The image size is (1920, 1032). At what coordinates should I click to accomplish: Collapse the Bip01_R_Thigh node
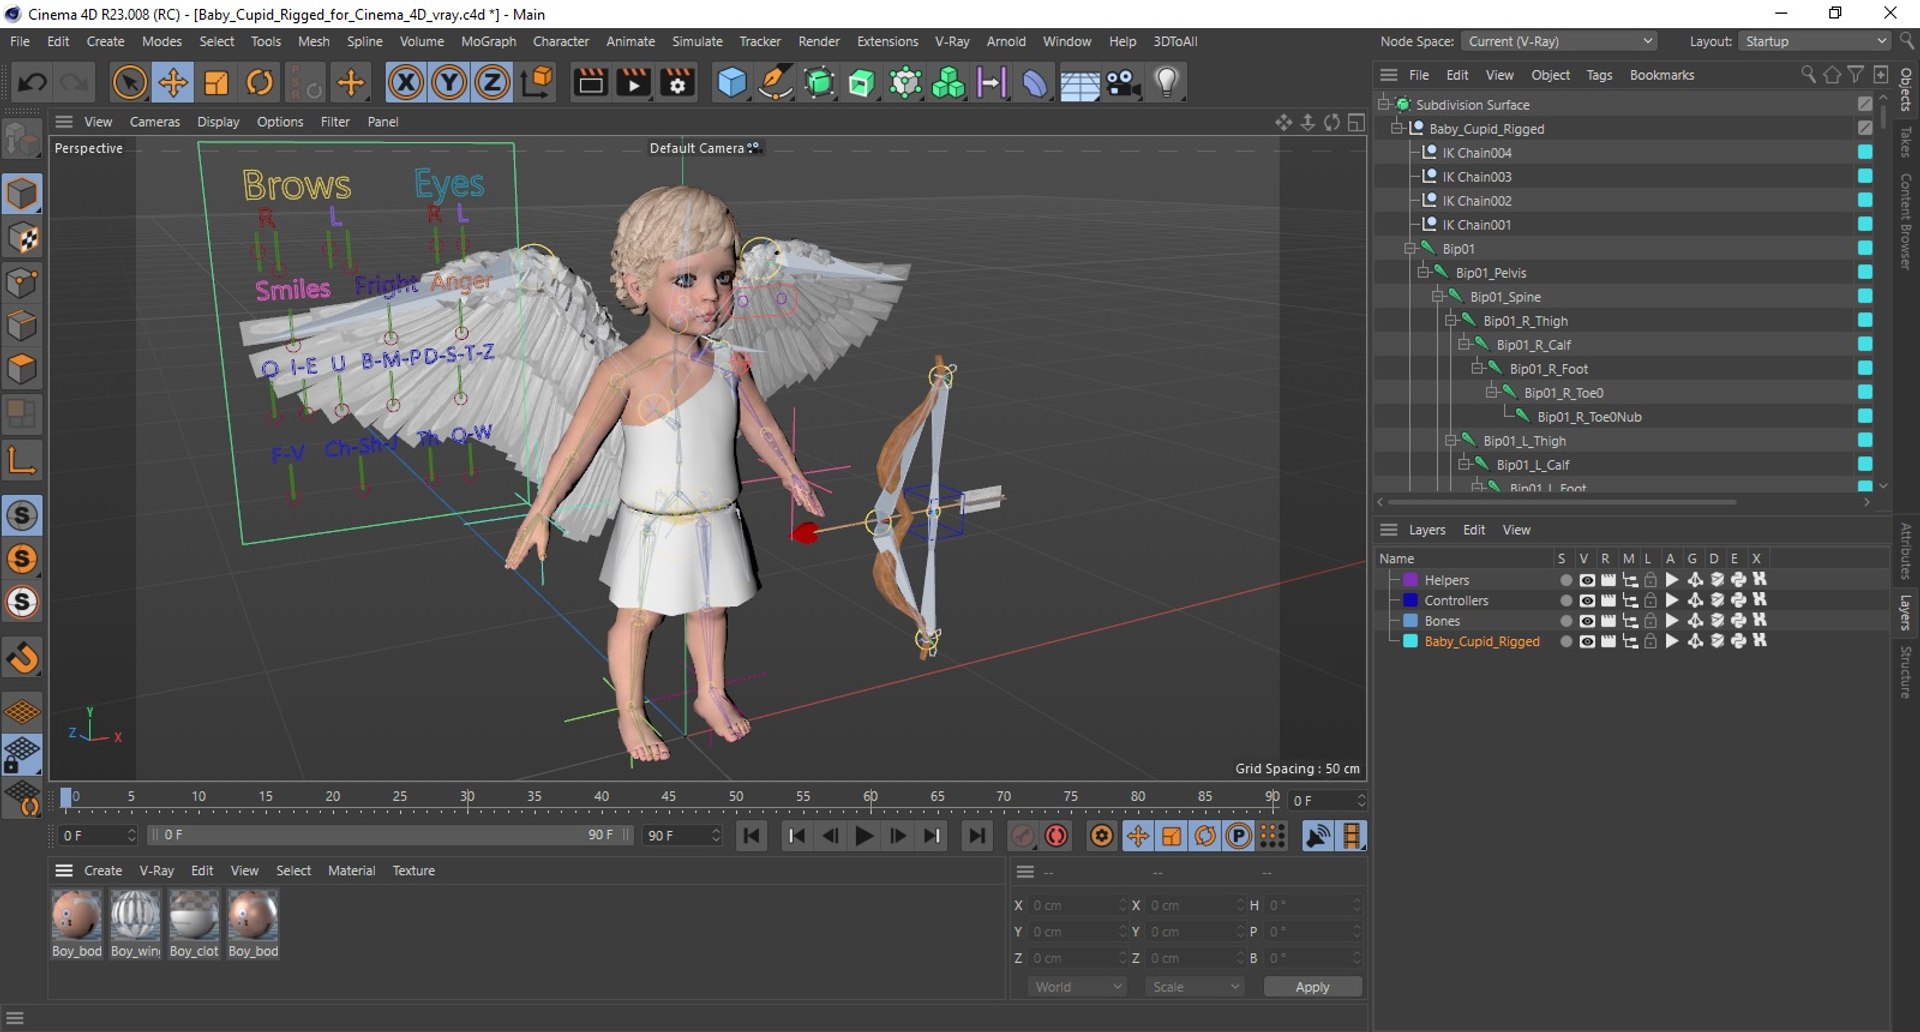coord(1451,321)
